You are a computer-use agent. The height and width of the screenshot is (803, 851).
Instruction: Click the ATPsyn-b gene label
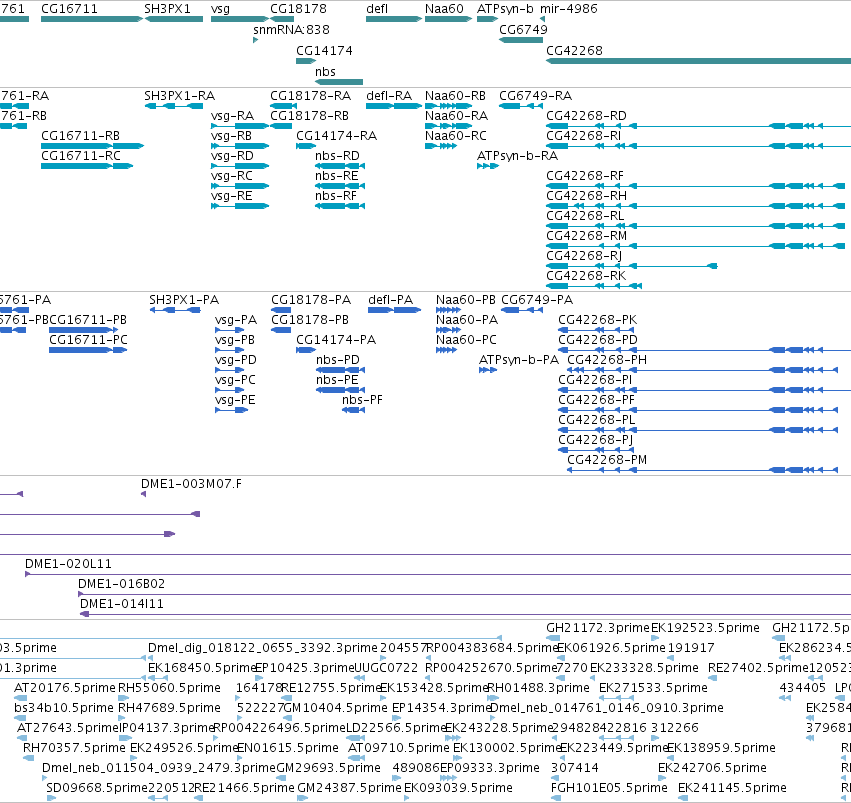tap(505, 9)
